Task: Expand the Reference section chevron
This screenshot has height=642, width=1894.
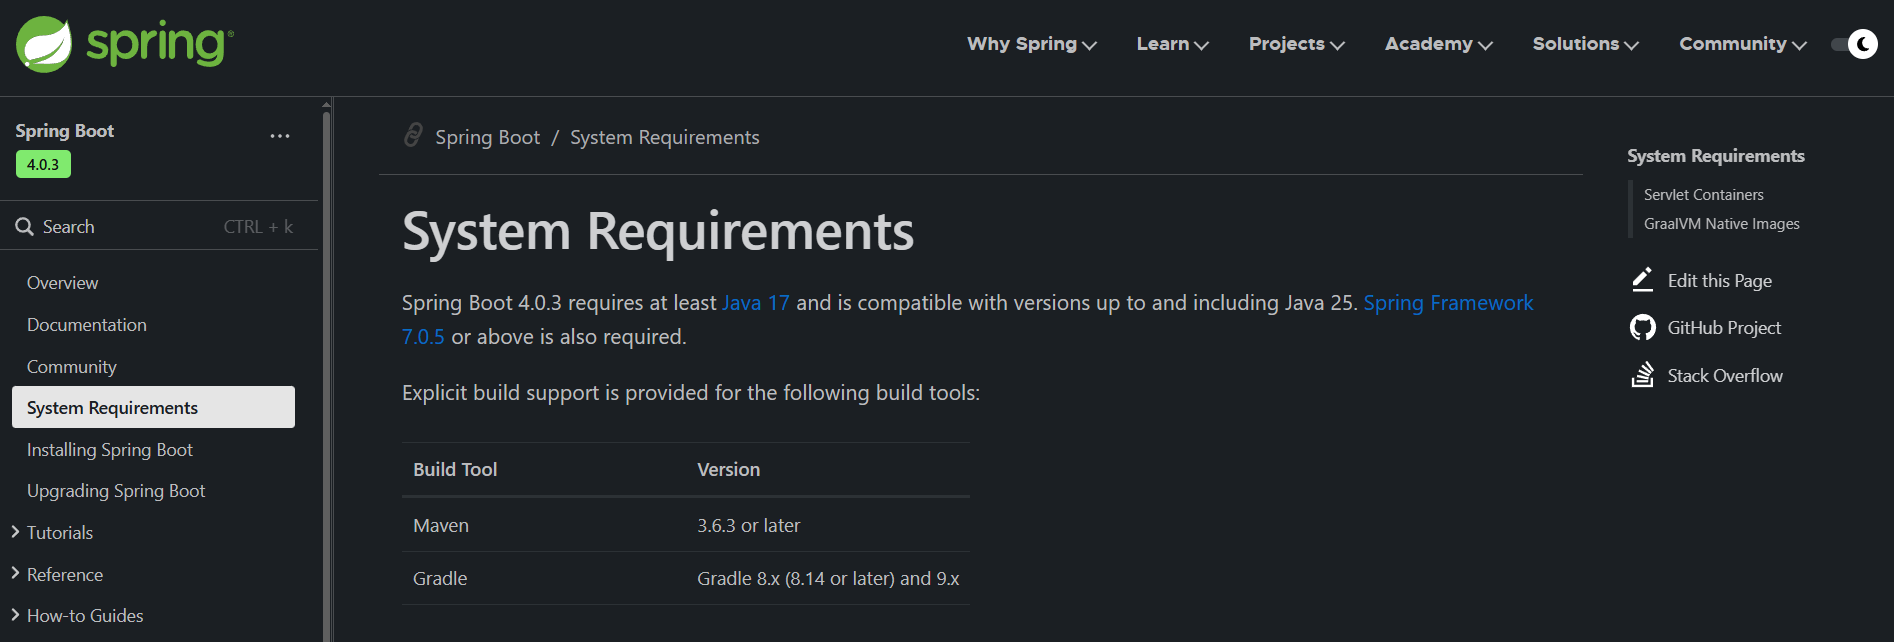Action: tap(15, 574)
